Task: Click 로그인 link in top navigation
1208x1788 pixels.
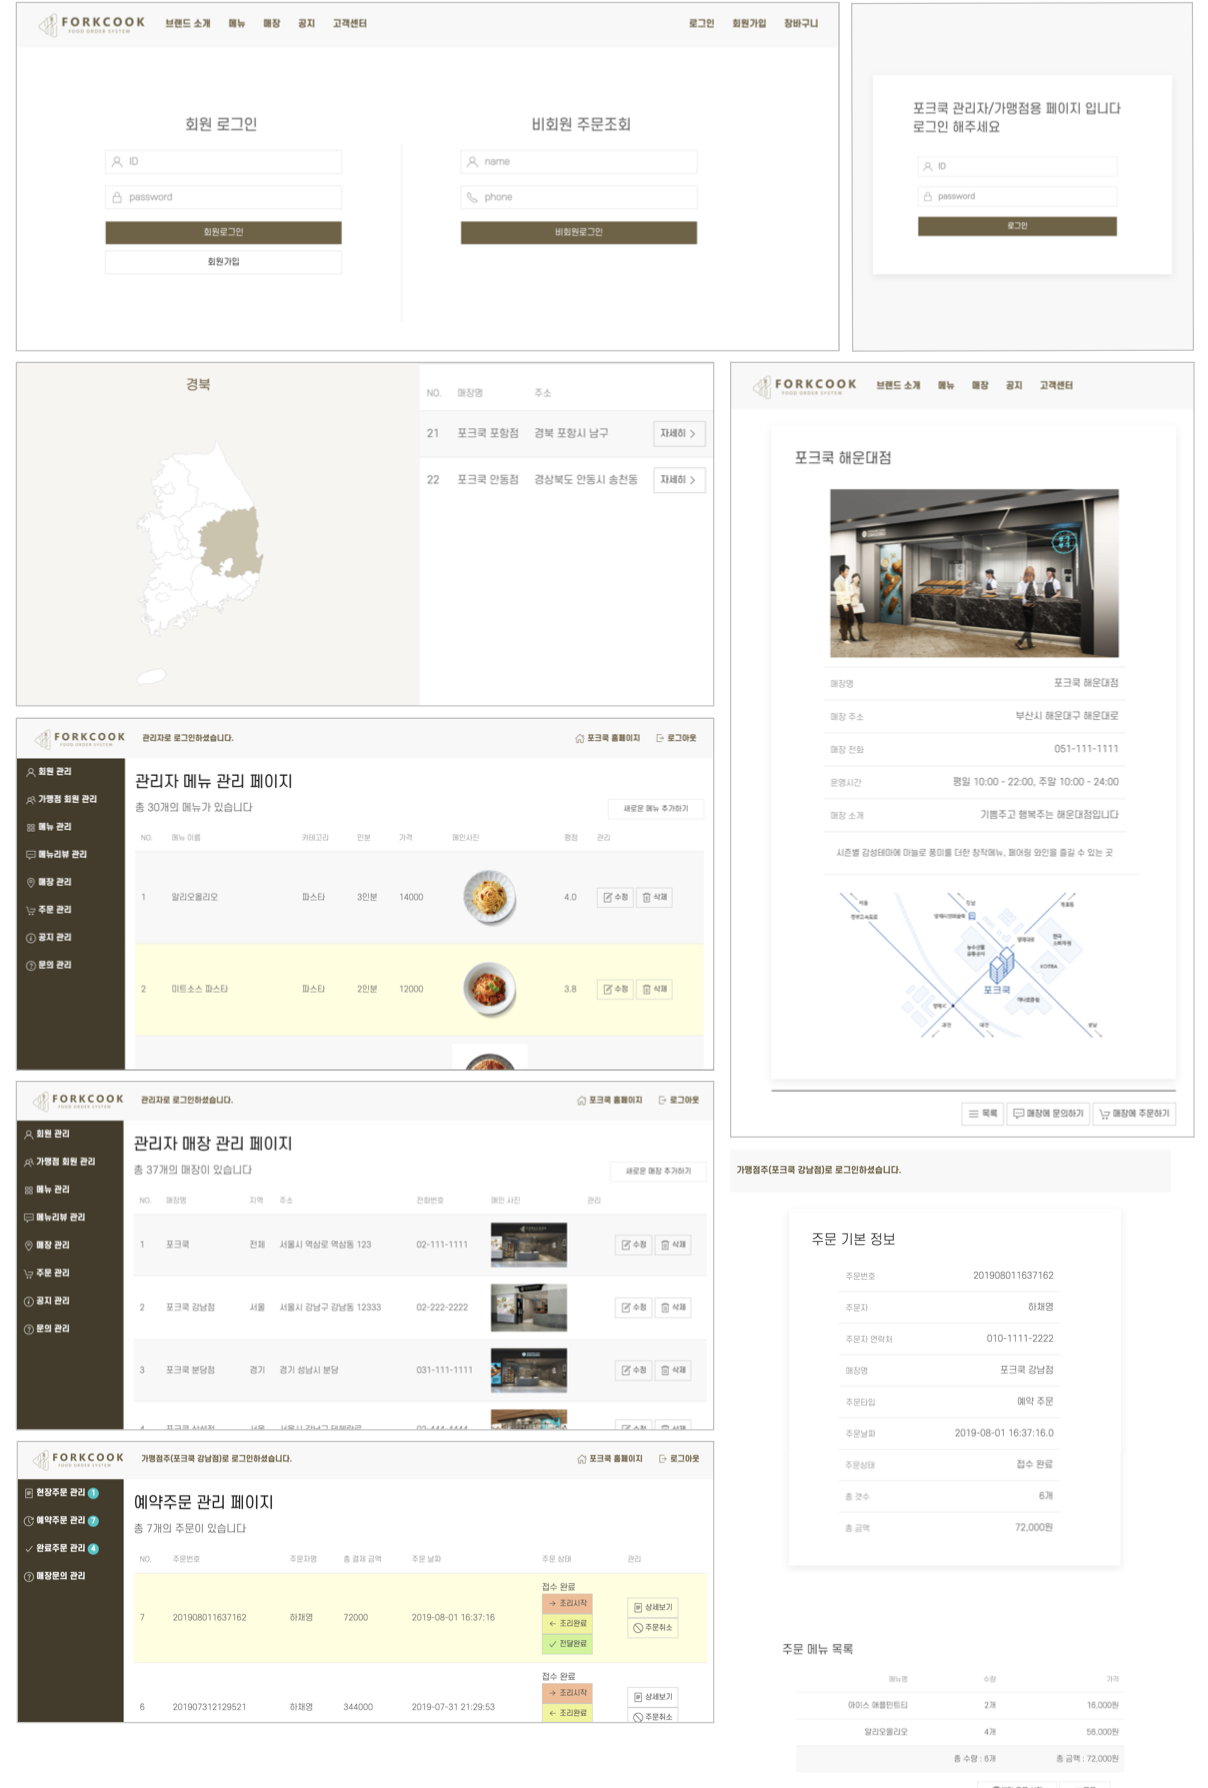Action: (701, 24)
